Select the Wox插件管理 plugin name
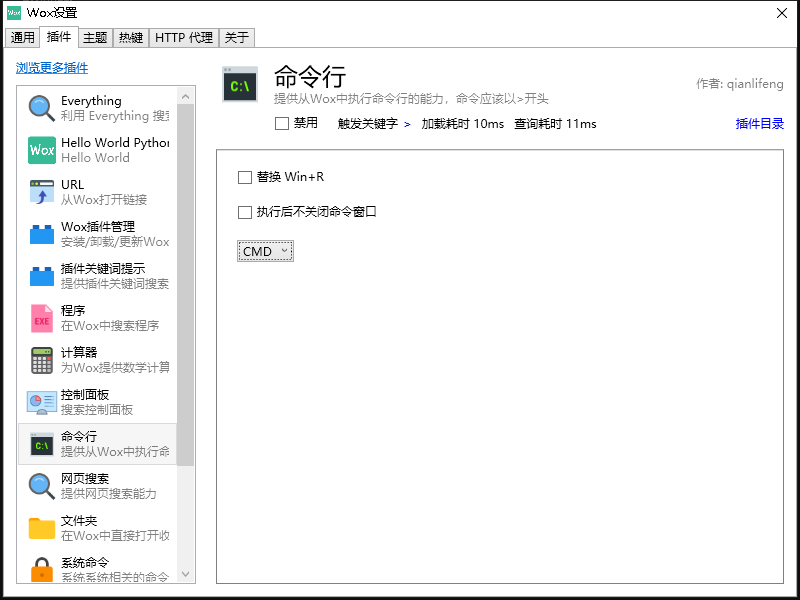Screen dimensions: 800x600 click(98, 226)
